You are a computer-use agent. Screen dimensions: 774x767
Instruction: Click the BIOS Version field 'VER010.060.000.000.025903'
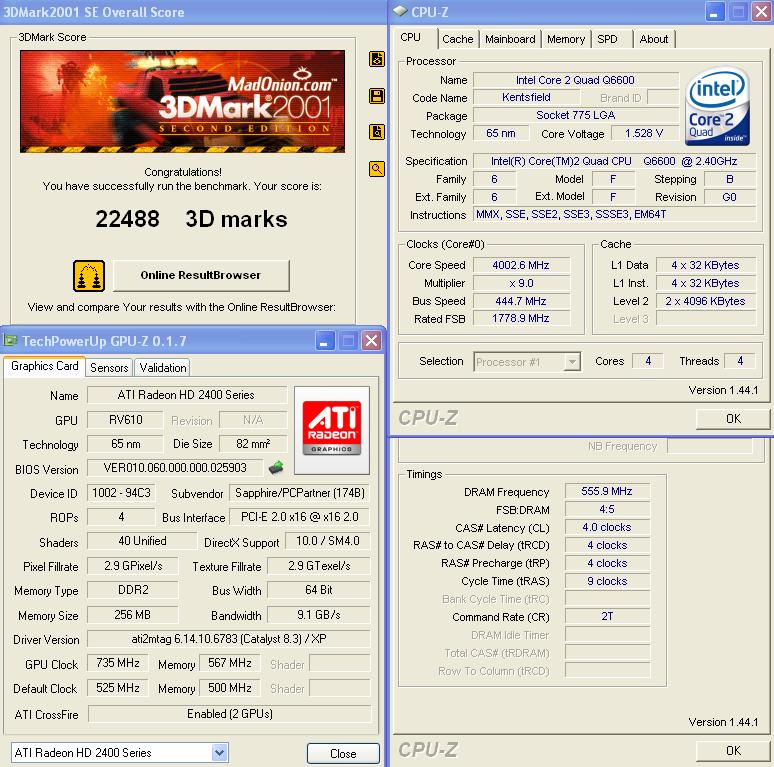click(x=175, y=468)
